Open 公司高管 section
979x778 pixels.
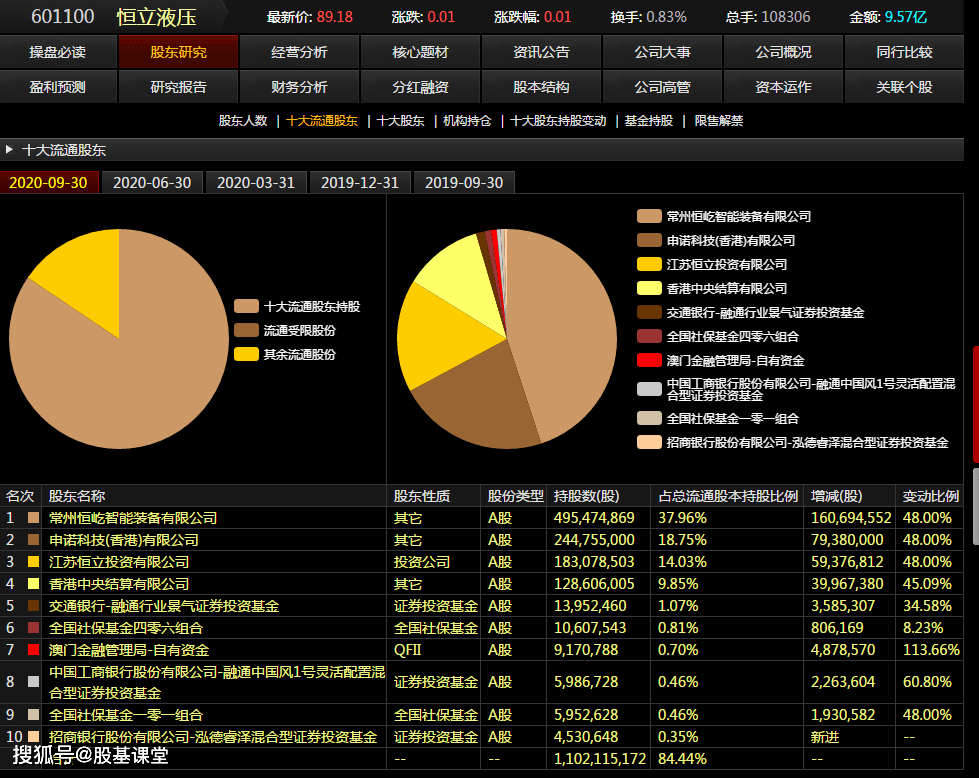(x=662, y=87)
